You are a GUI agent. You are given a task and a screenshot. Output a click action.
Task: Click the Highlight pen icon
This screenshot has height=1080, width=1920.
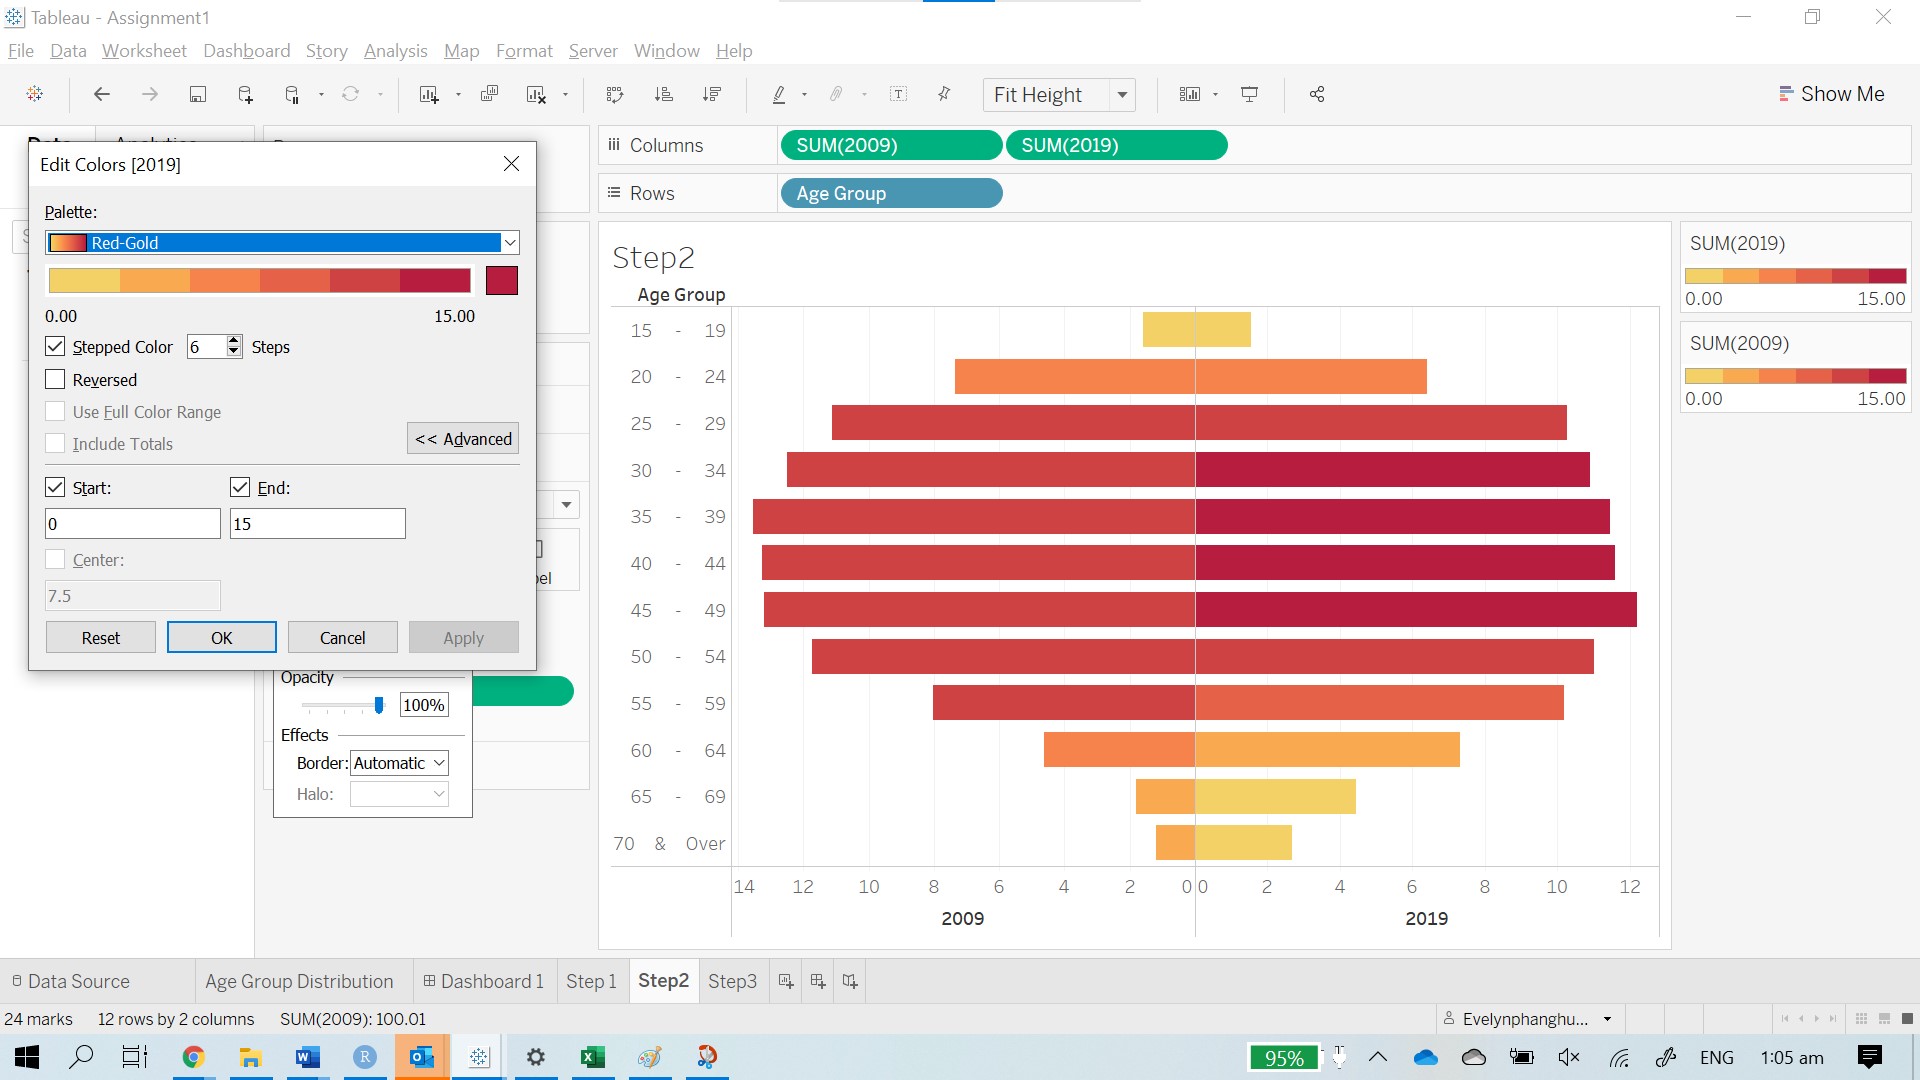click(779, 94)
